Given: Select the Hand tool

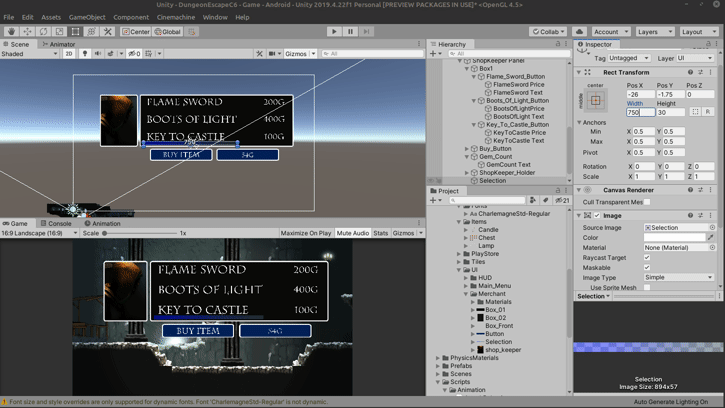Looking at the screenshot, I should (12, 31).
